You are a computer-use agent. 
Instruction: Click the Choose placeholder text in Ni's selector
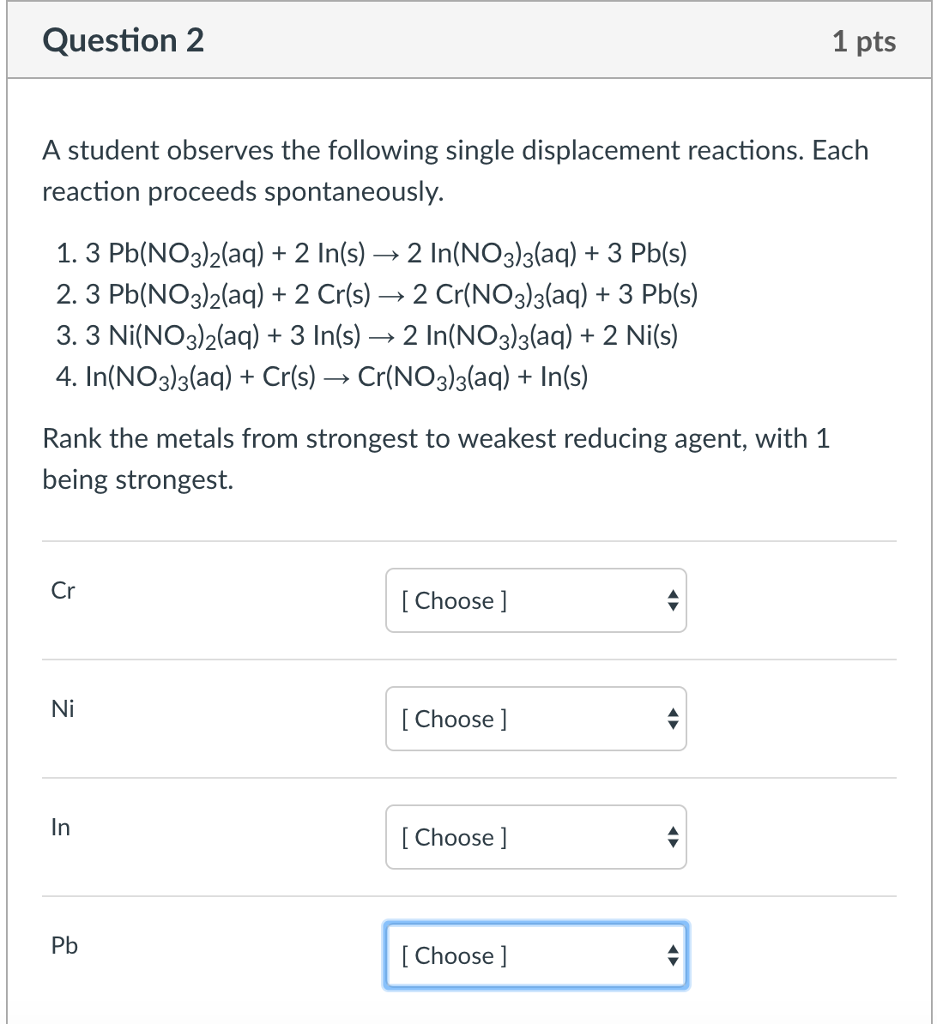click(x=455, y=719)
